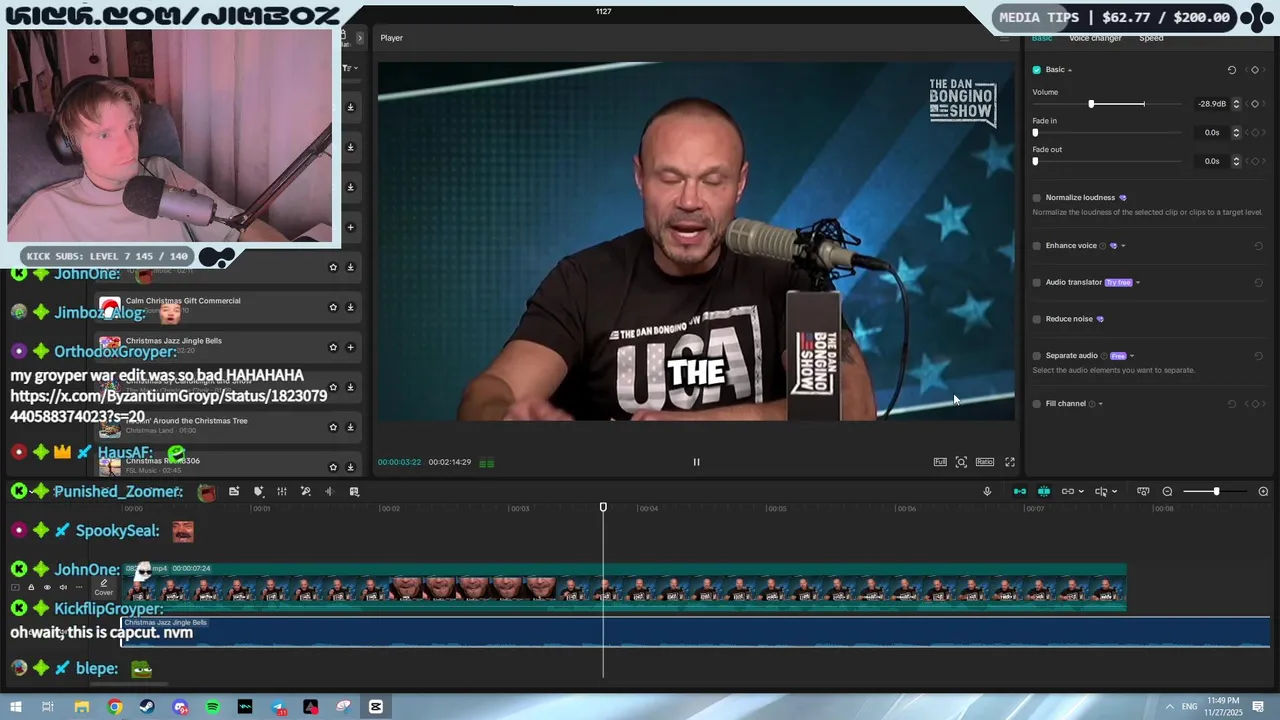The image size is (1280, 720).
Task: Enable Enhance voice checkbox
Action: [1036, 246]
